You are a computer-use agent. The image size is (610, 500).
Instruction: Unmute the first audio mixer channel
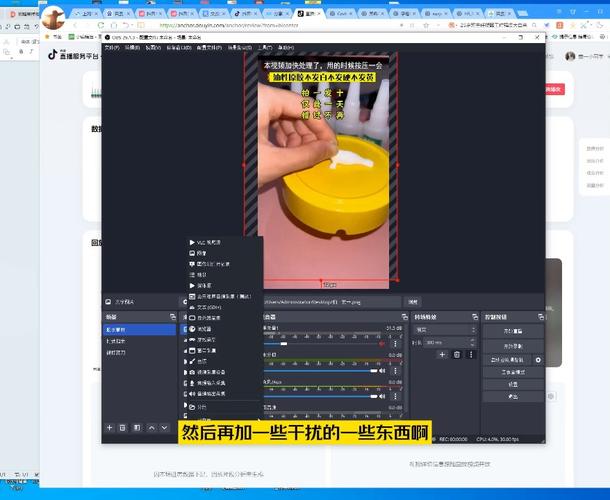pos(382,343)
